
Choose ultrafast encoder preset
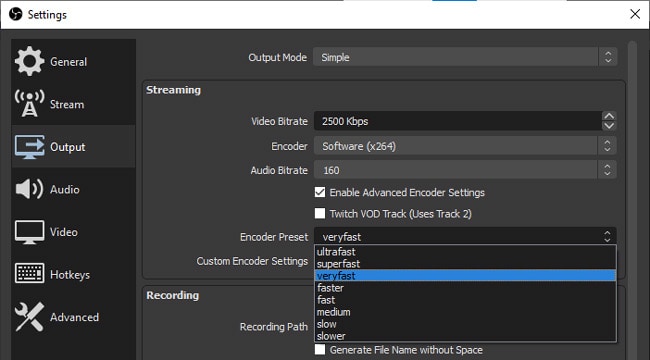coord(465,251)
